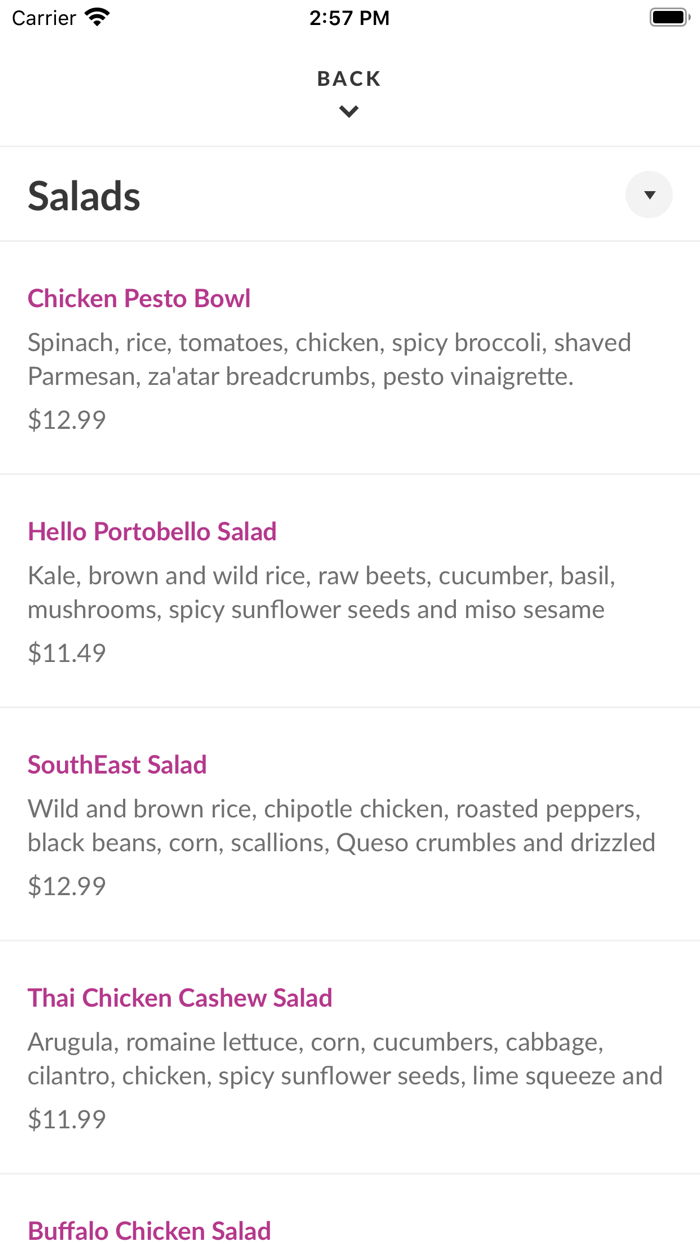This screenshot has width=700, height=1244.
Task: Tap the Salads section header
Action: click(84, 196)
